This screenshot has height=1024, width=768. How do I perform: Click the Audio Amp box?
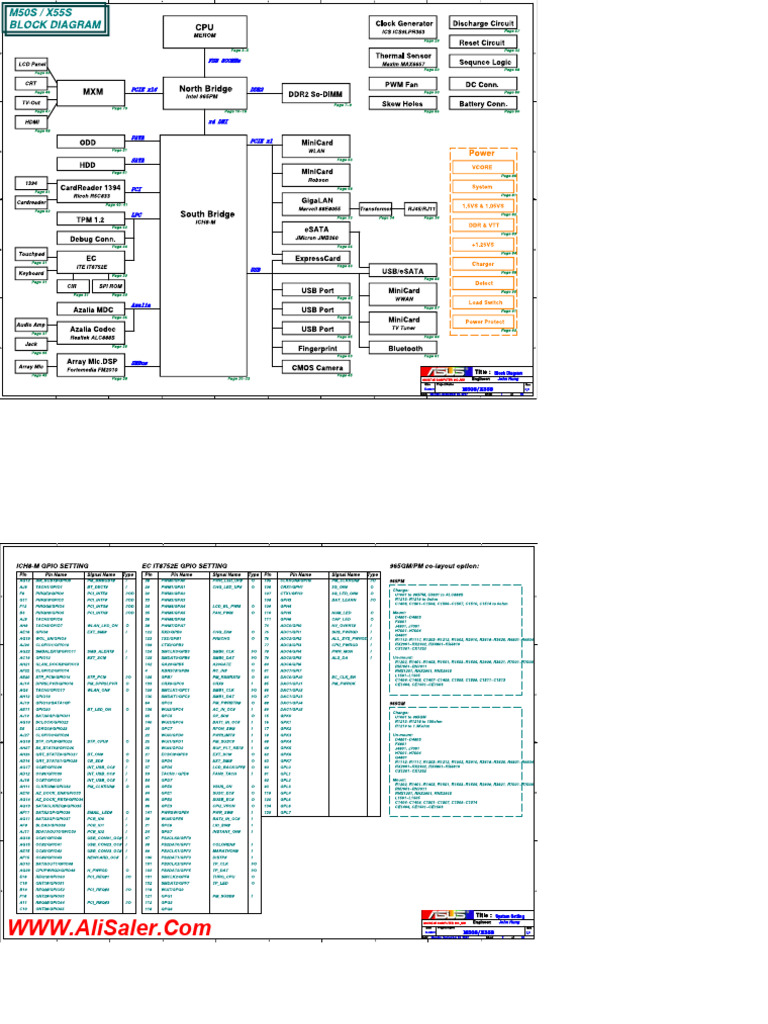point(31,325)
